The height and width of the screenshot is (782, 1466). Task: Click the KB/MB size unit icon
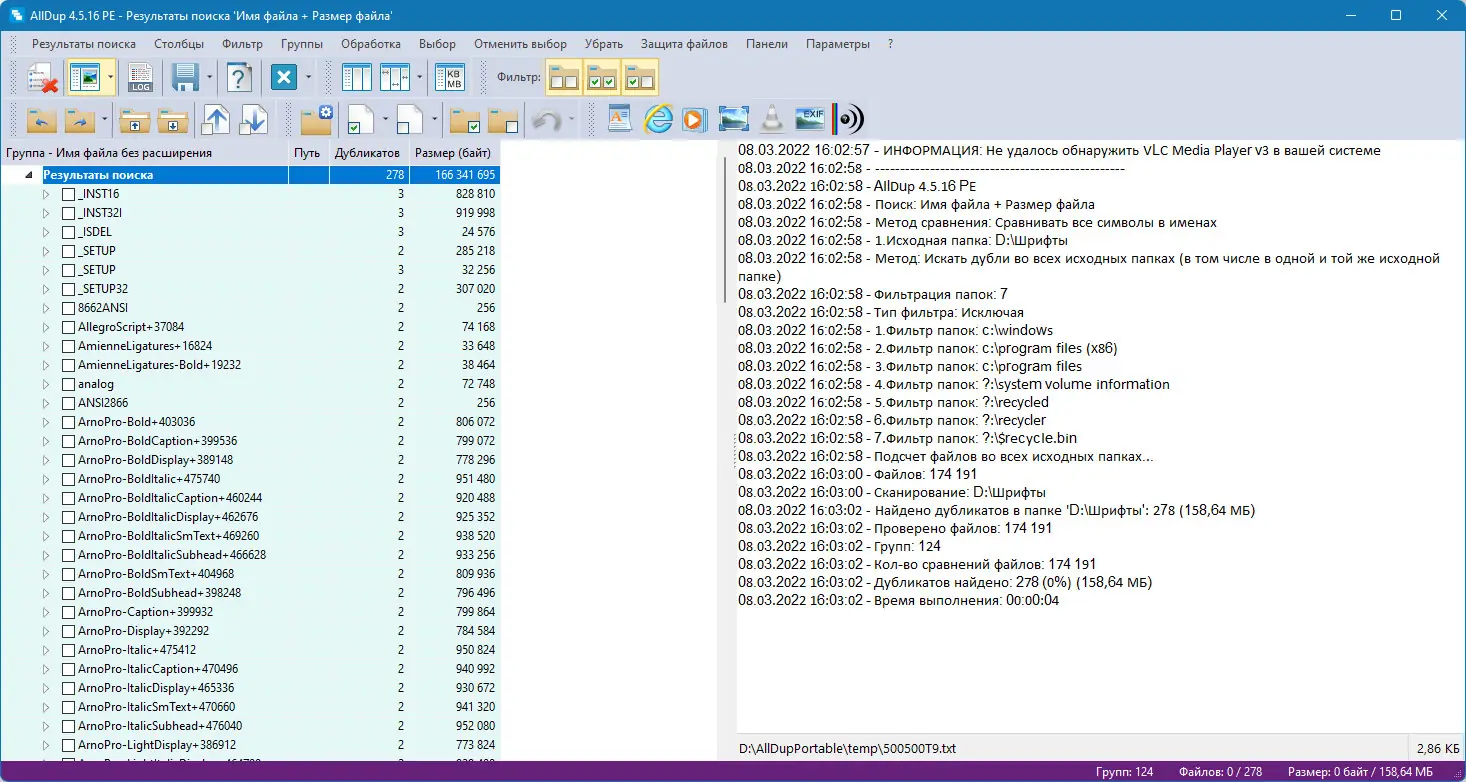pos(453,78)
